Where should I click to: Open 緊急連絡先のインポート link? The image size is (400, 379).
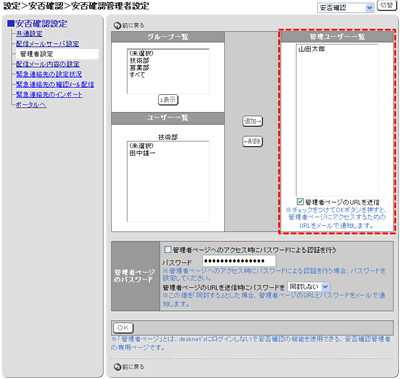click(x=49, y=95)
